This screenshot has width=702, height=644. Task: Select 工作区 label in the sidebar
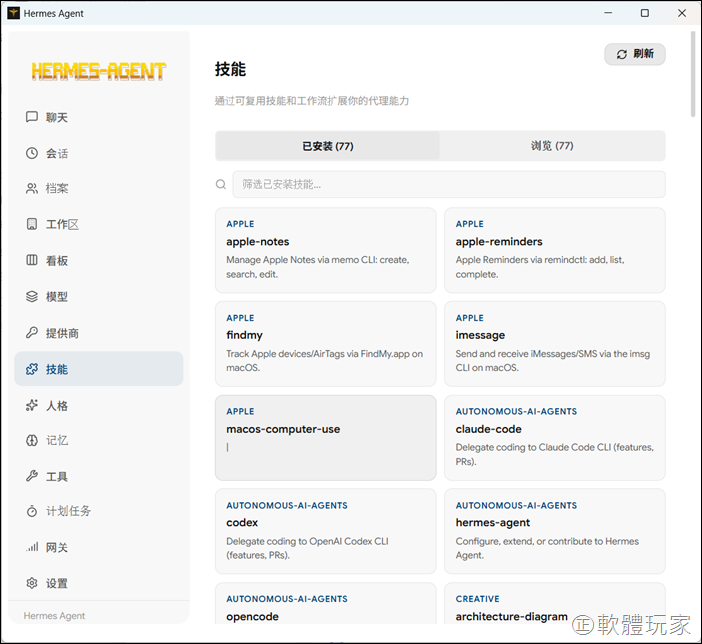pos(62,224)
